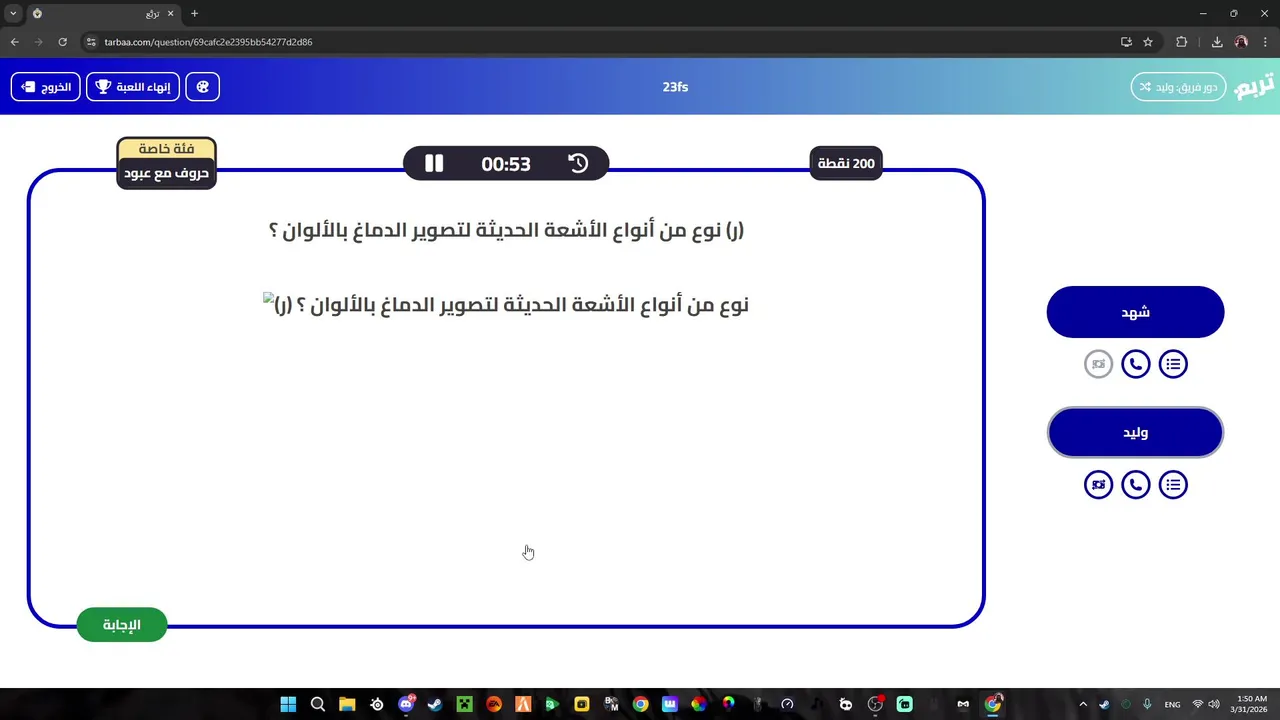The height and width of the screenshot is (720, 1280).
Task: Open the Chrome three-dot menu
Action: [x=1266, y=42]
